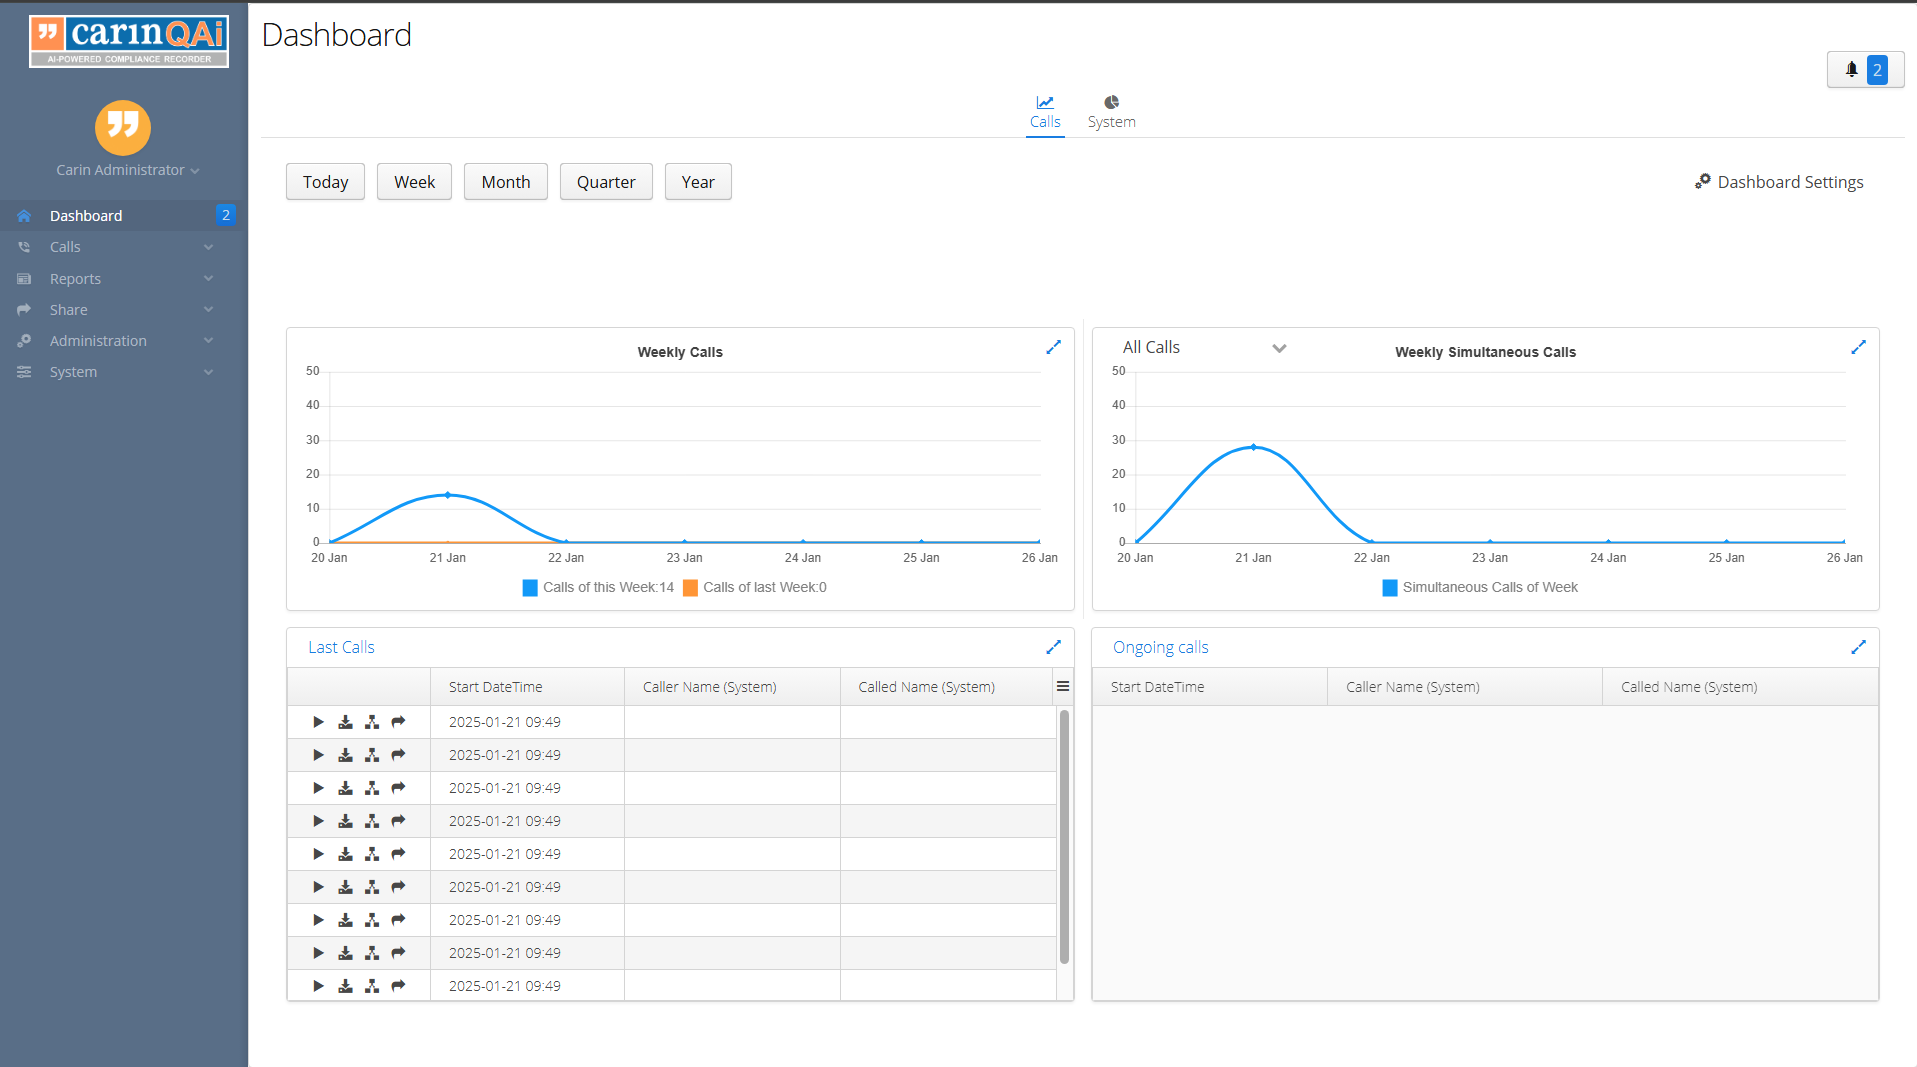Share the first call in Last Calls

(398, 722)
